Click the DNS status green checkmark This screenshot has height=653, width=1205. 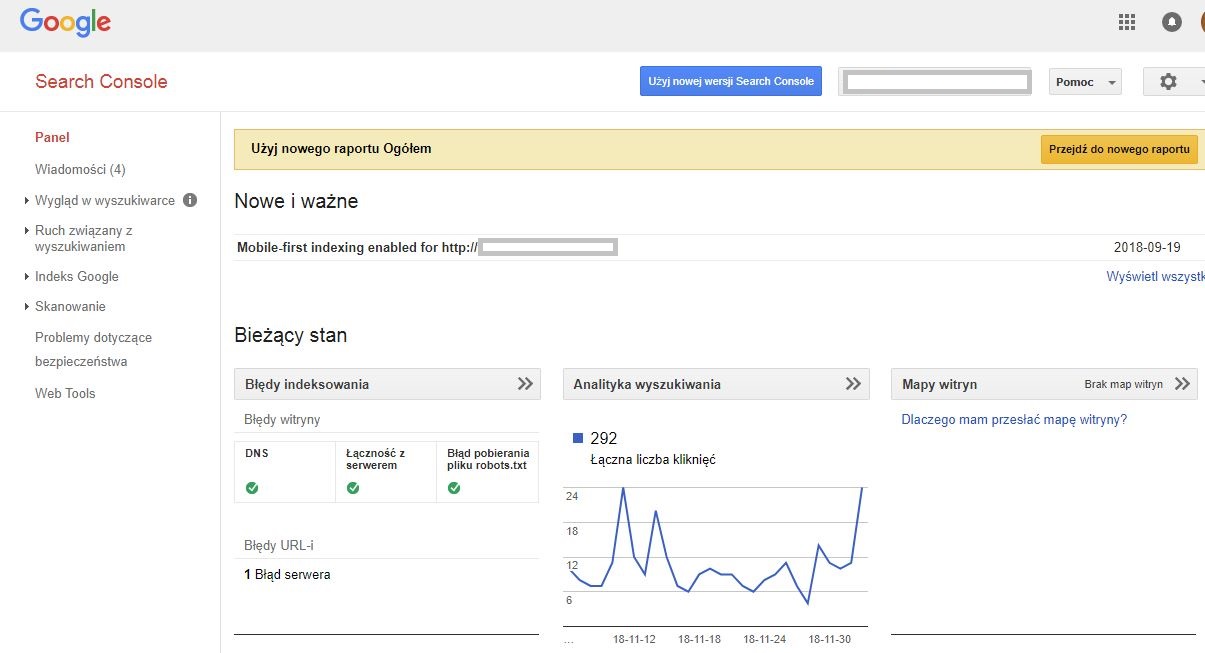[252, 488]
